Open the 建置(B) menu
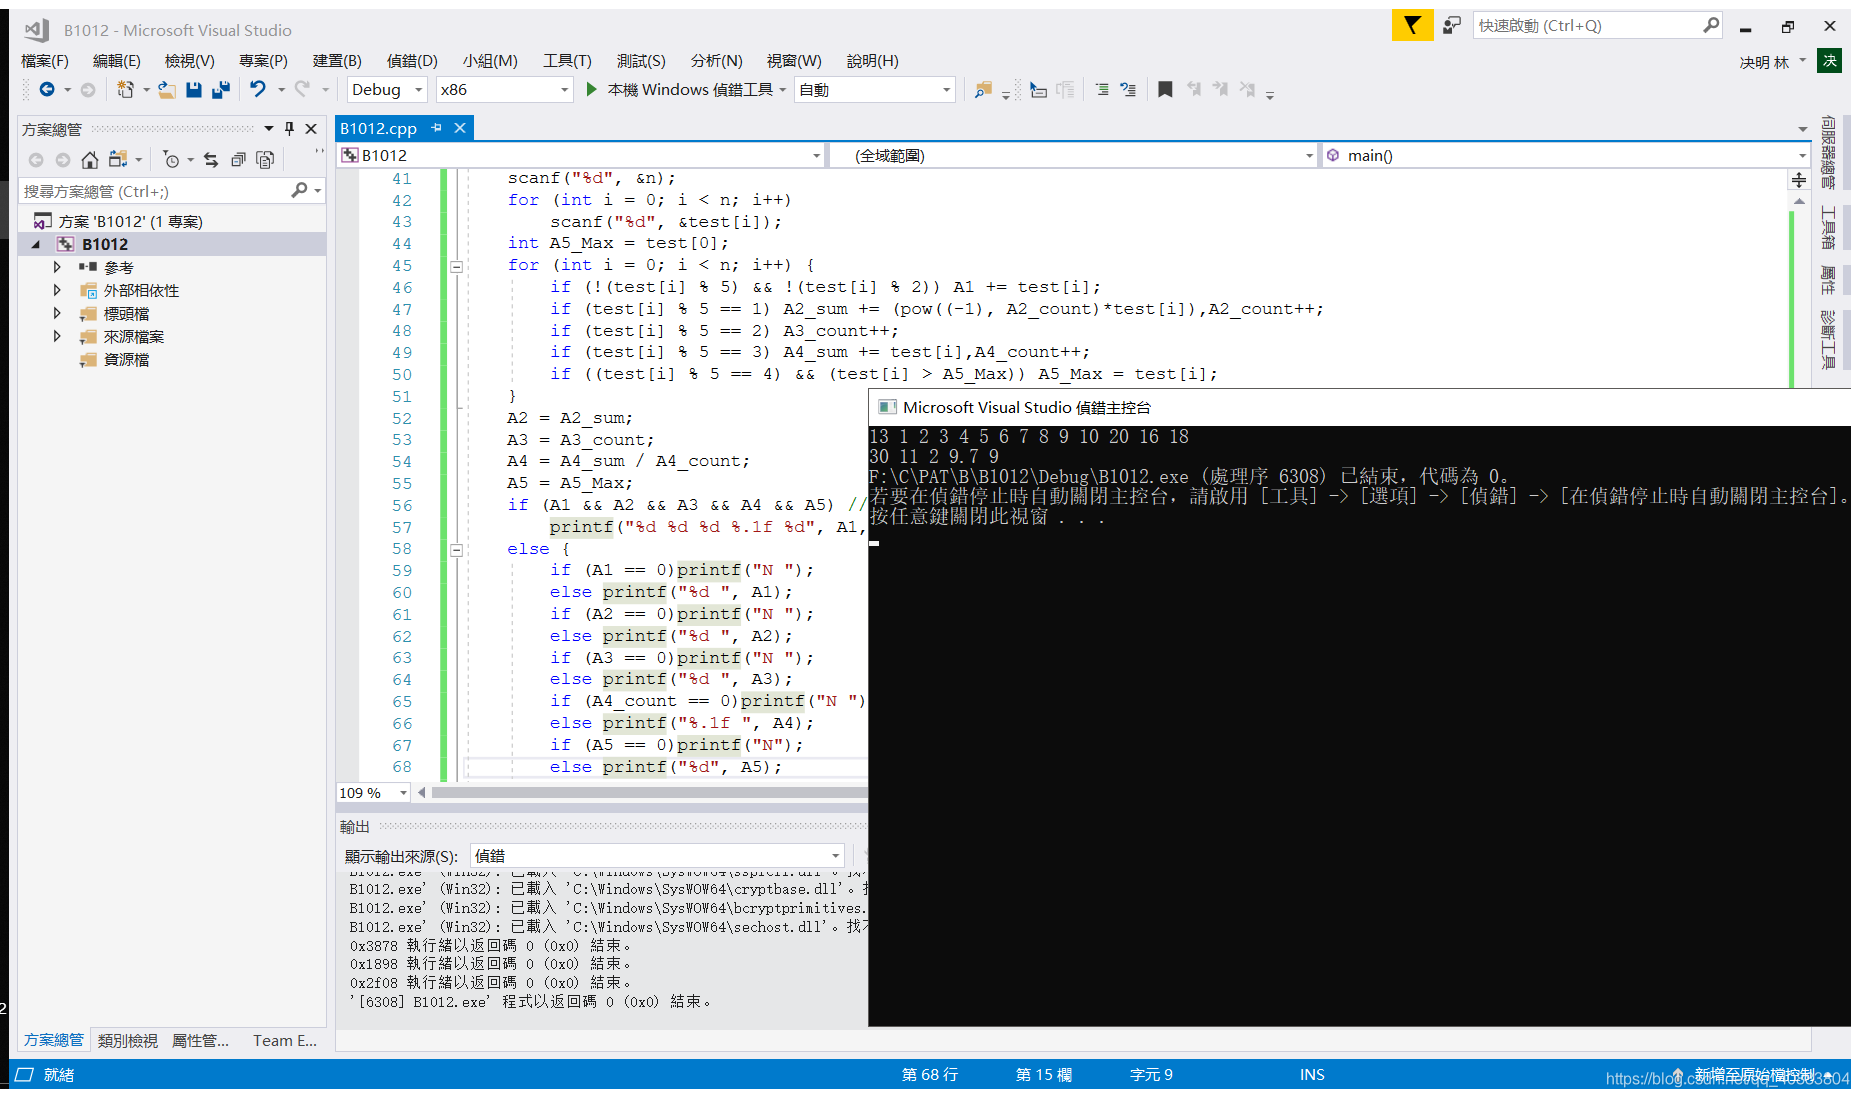Image resolution: width=1860 pixels, height=1098 pixels. point(337,61)
